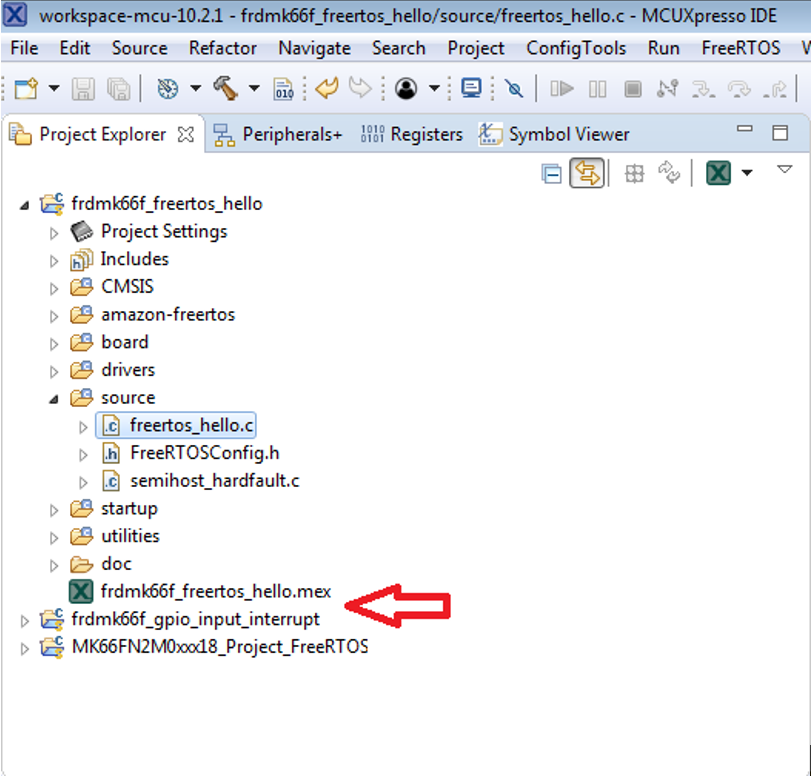Expand the frdmk66f_gpio_input_interrupt project
This screenshot has height=776, width=812.
pyautogui.click(x=24, y=621)
